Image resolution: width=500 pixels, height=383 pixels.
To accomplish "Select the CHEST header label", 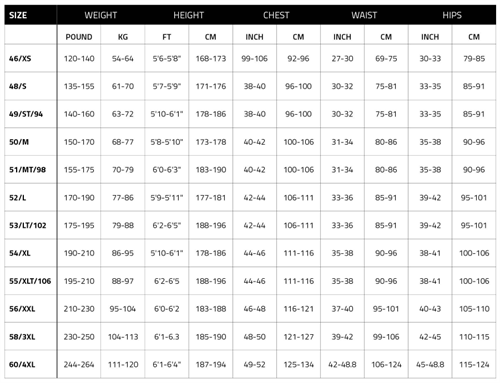I will coord(276,15).
